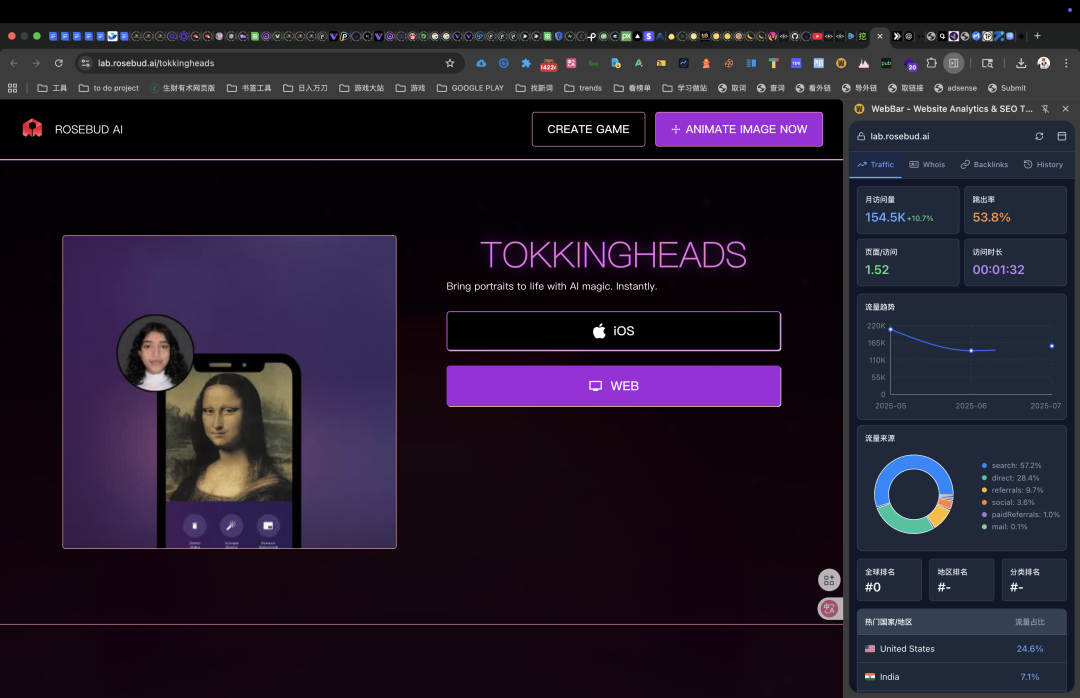Click the bounce rate value 53.8%

tap(991, 217)
